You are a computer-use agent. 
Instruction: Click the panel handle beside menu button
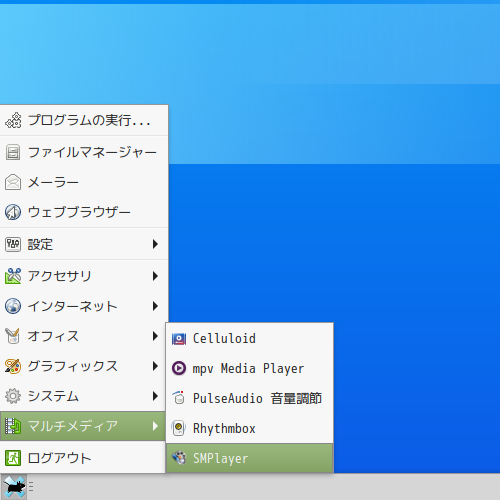click(x=31, y=487)
